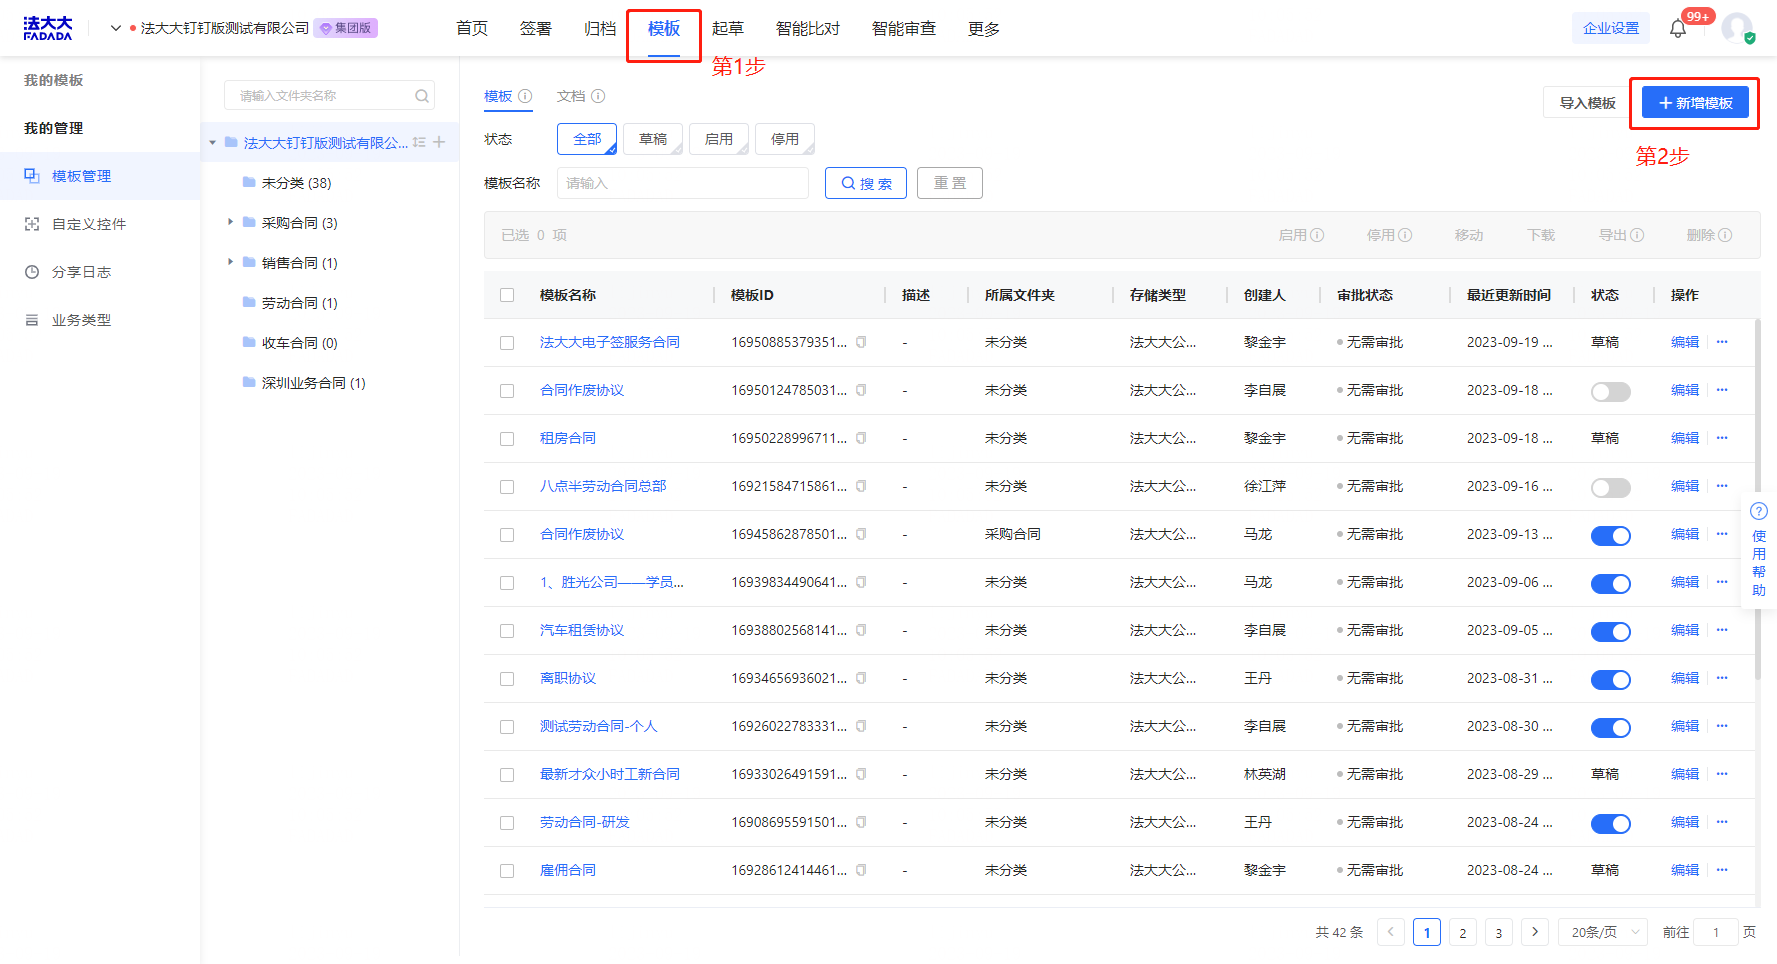The height and width of the screenshot is (964, 1777).
Task: Select all templates with header checkbox
Action: click(x=507, y=295)
